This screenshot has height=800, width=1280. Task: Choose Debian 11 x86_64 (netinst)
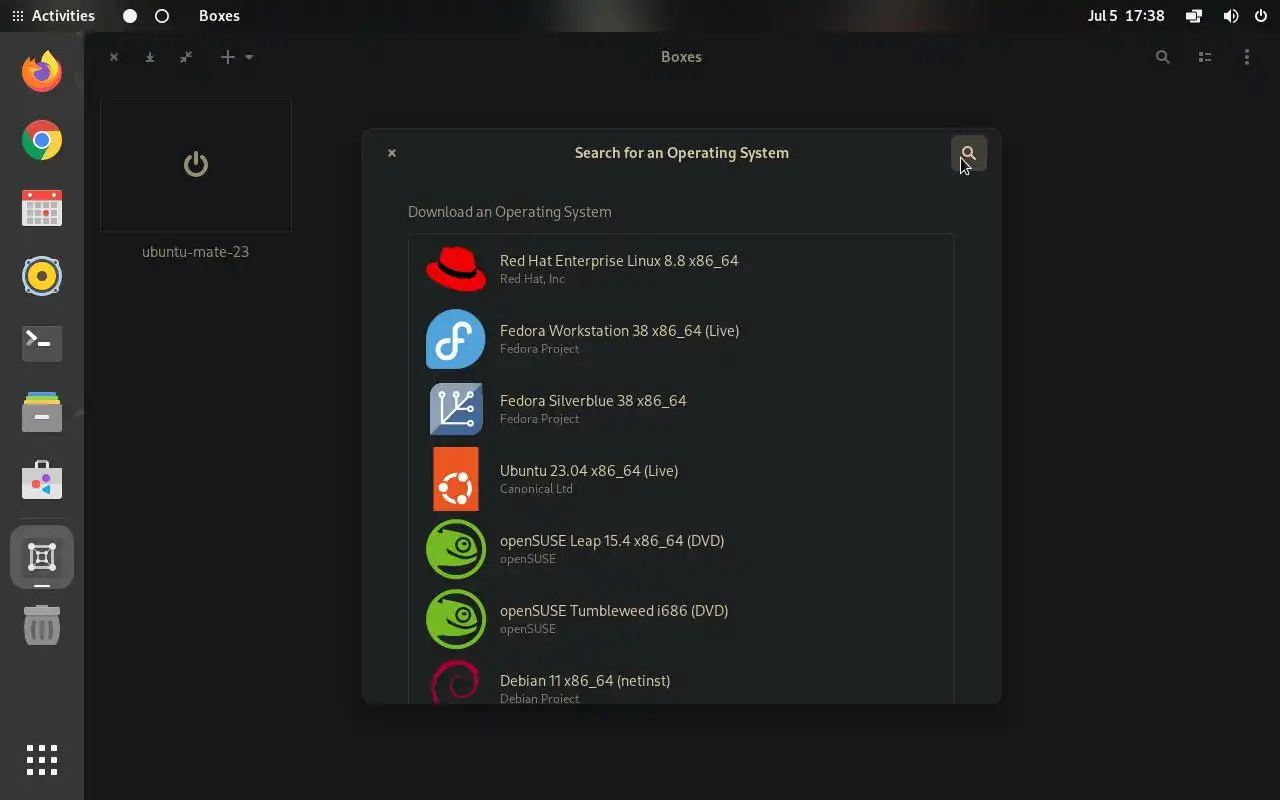[681, 680]
